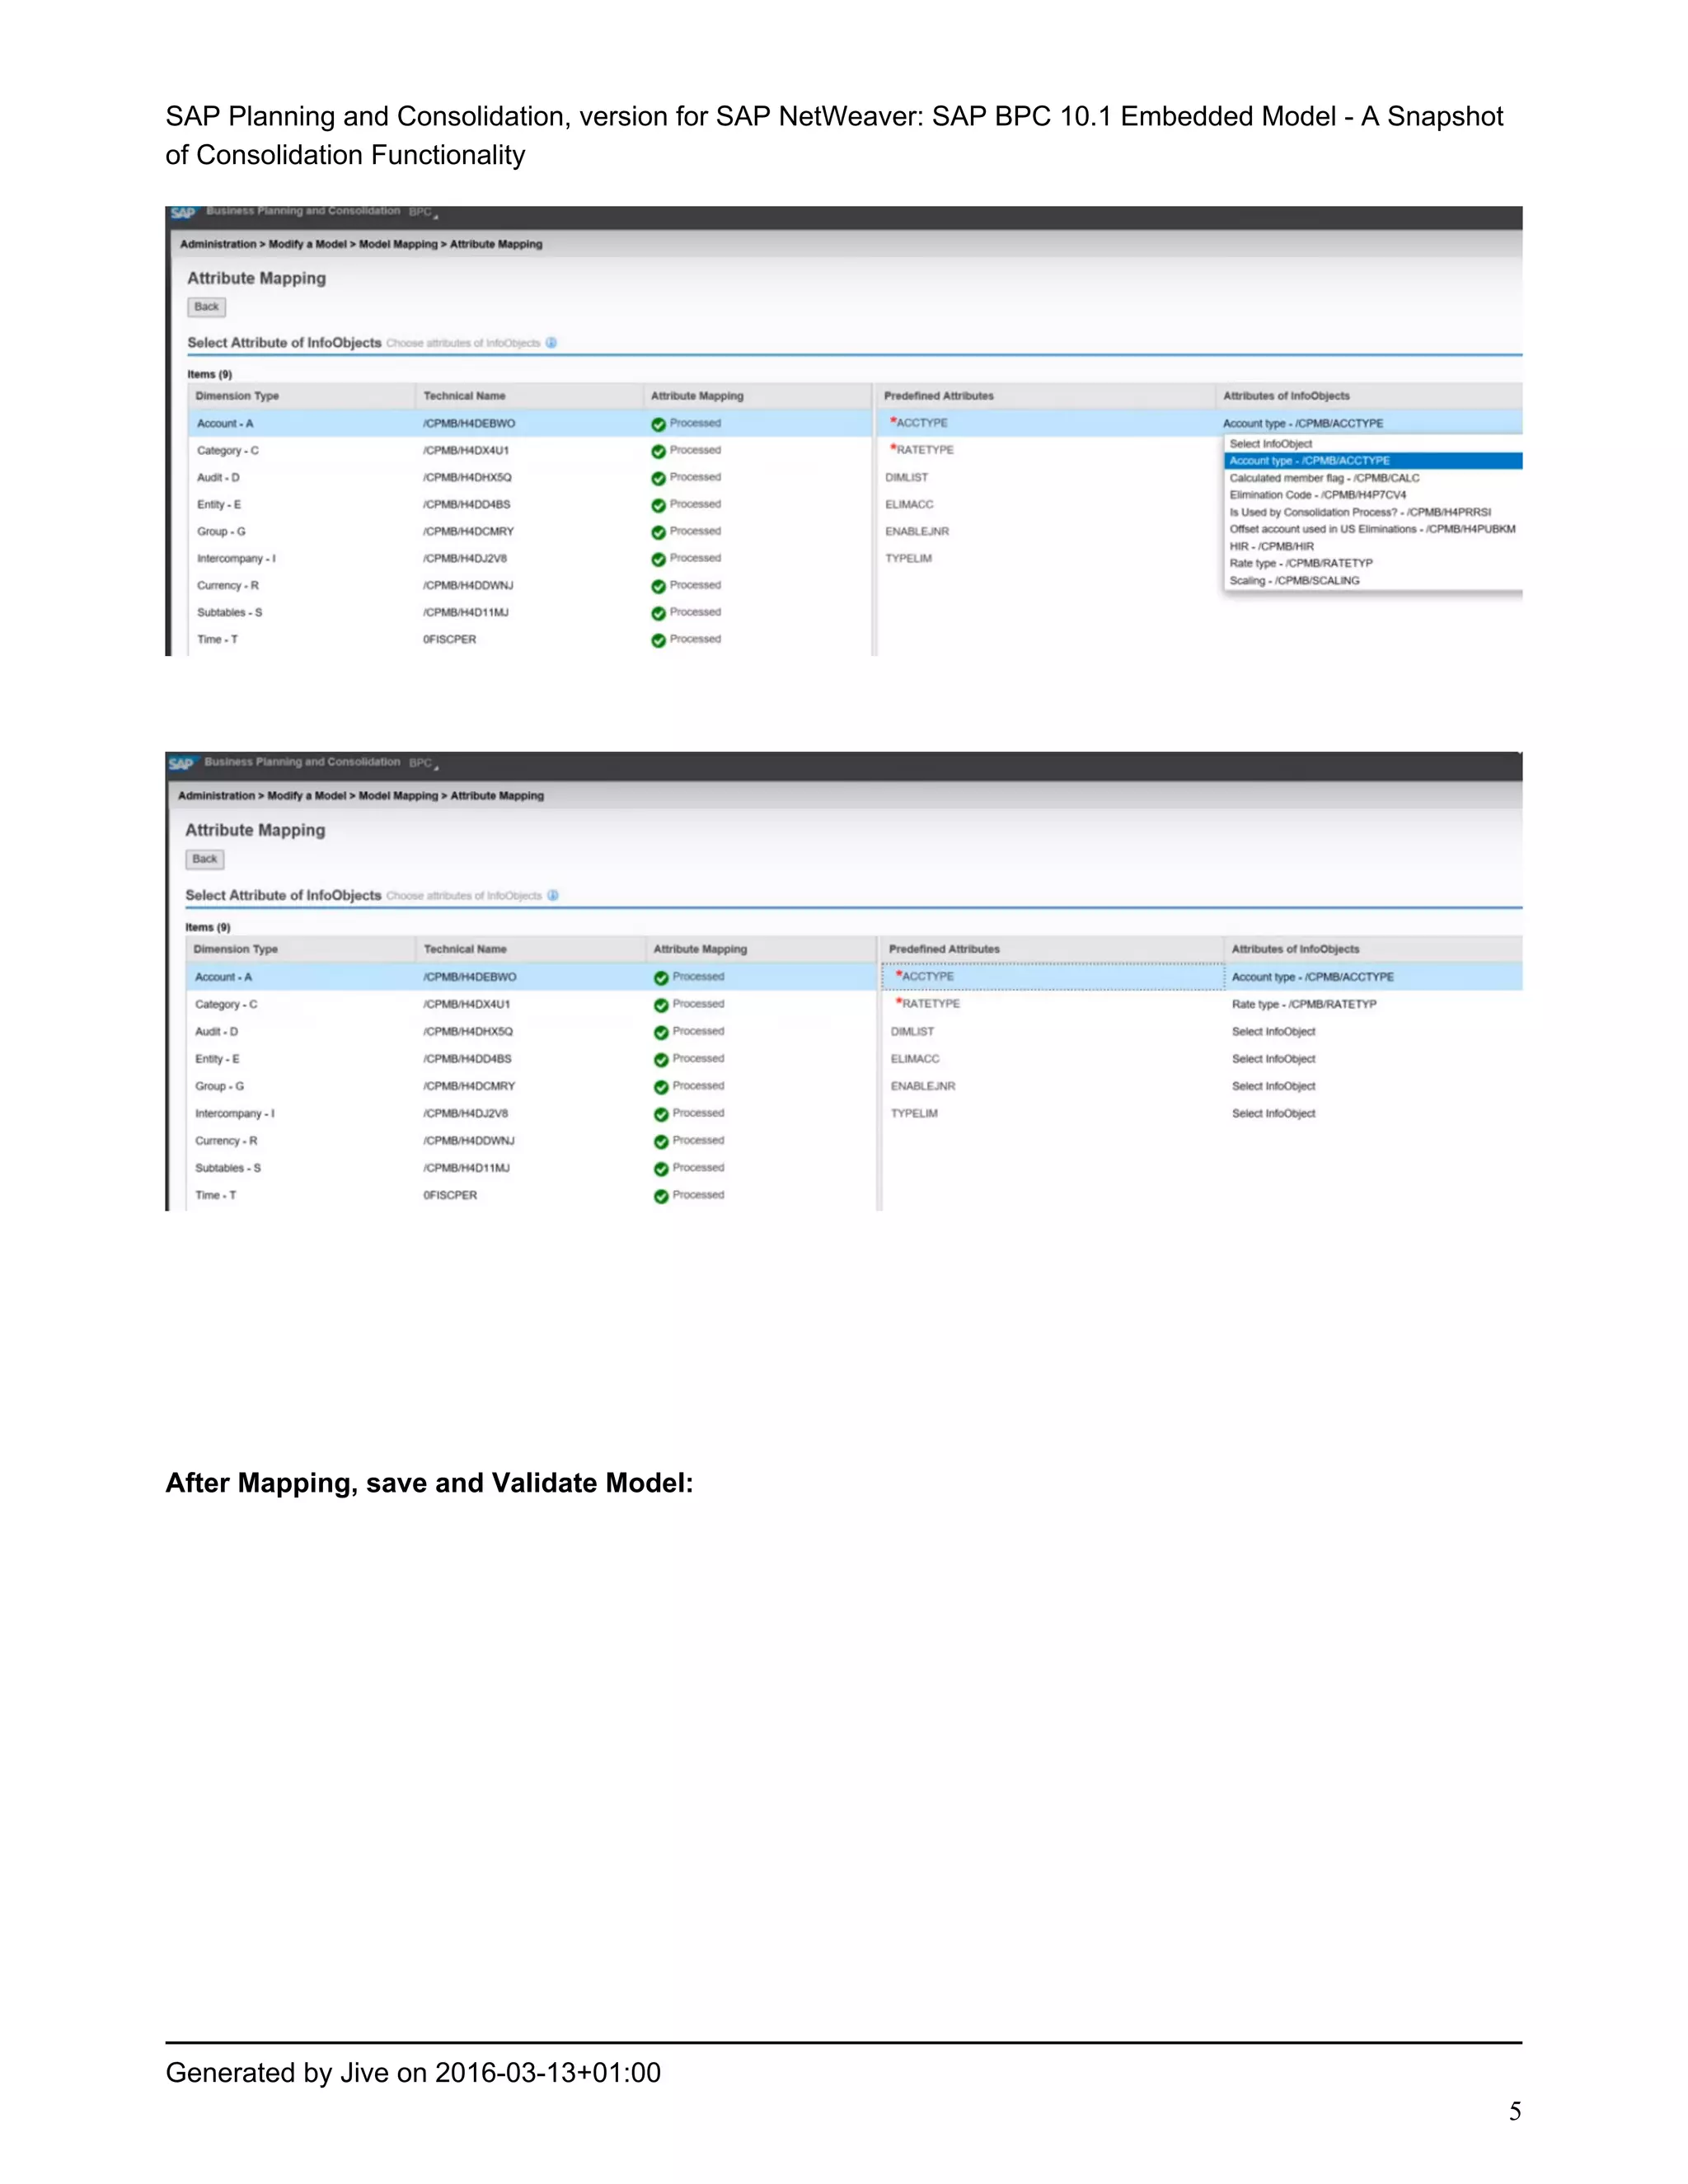Select 'Elimination Code - /CPMB/H4P7CV4' option
Screen dimensions: 1688x2184
point(1317,495)
